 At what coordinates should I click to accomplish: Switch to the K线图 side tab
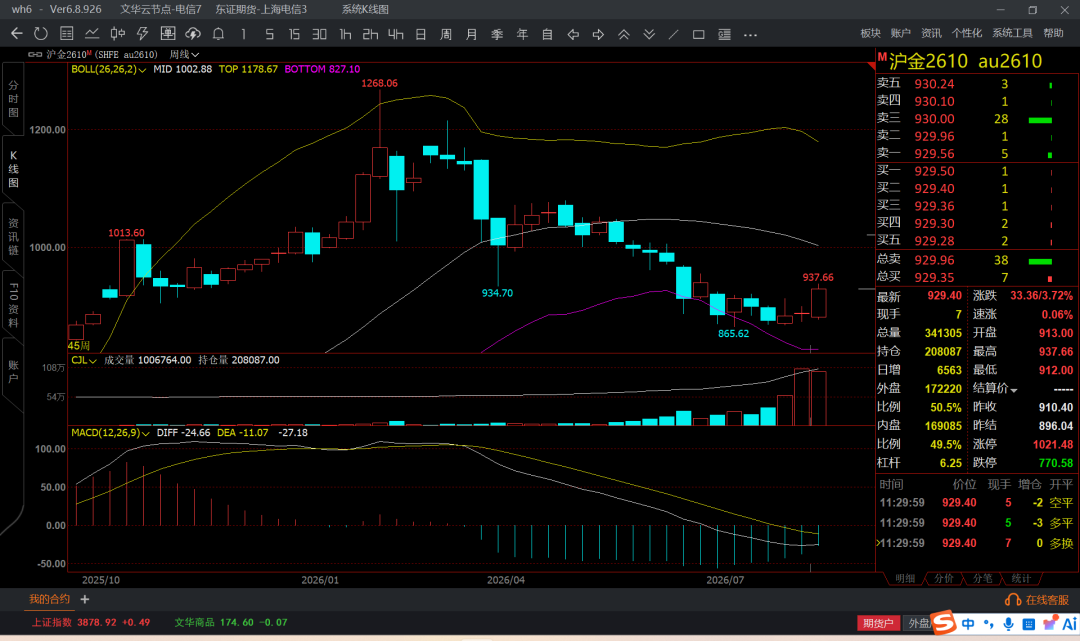coord(13,169)
